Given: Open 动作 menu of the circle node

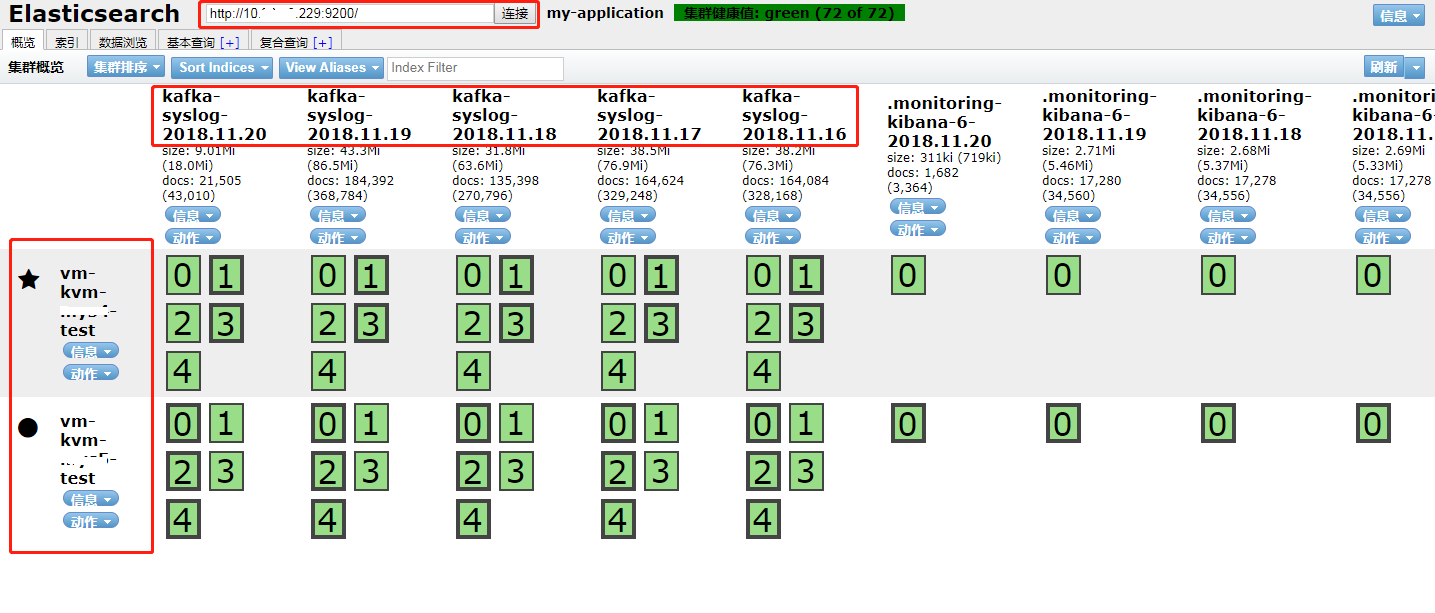Looking at the screenshot, I should [91, 521].
